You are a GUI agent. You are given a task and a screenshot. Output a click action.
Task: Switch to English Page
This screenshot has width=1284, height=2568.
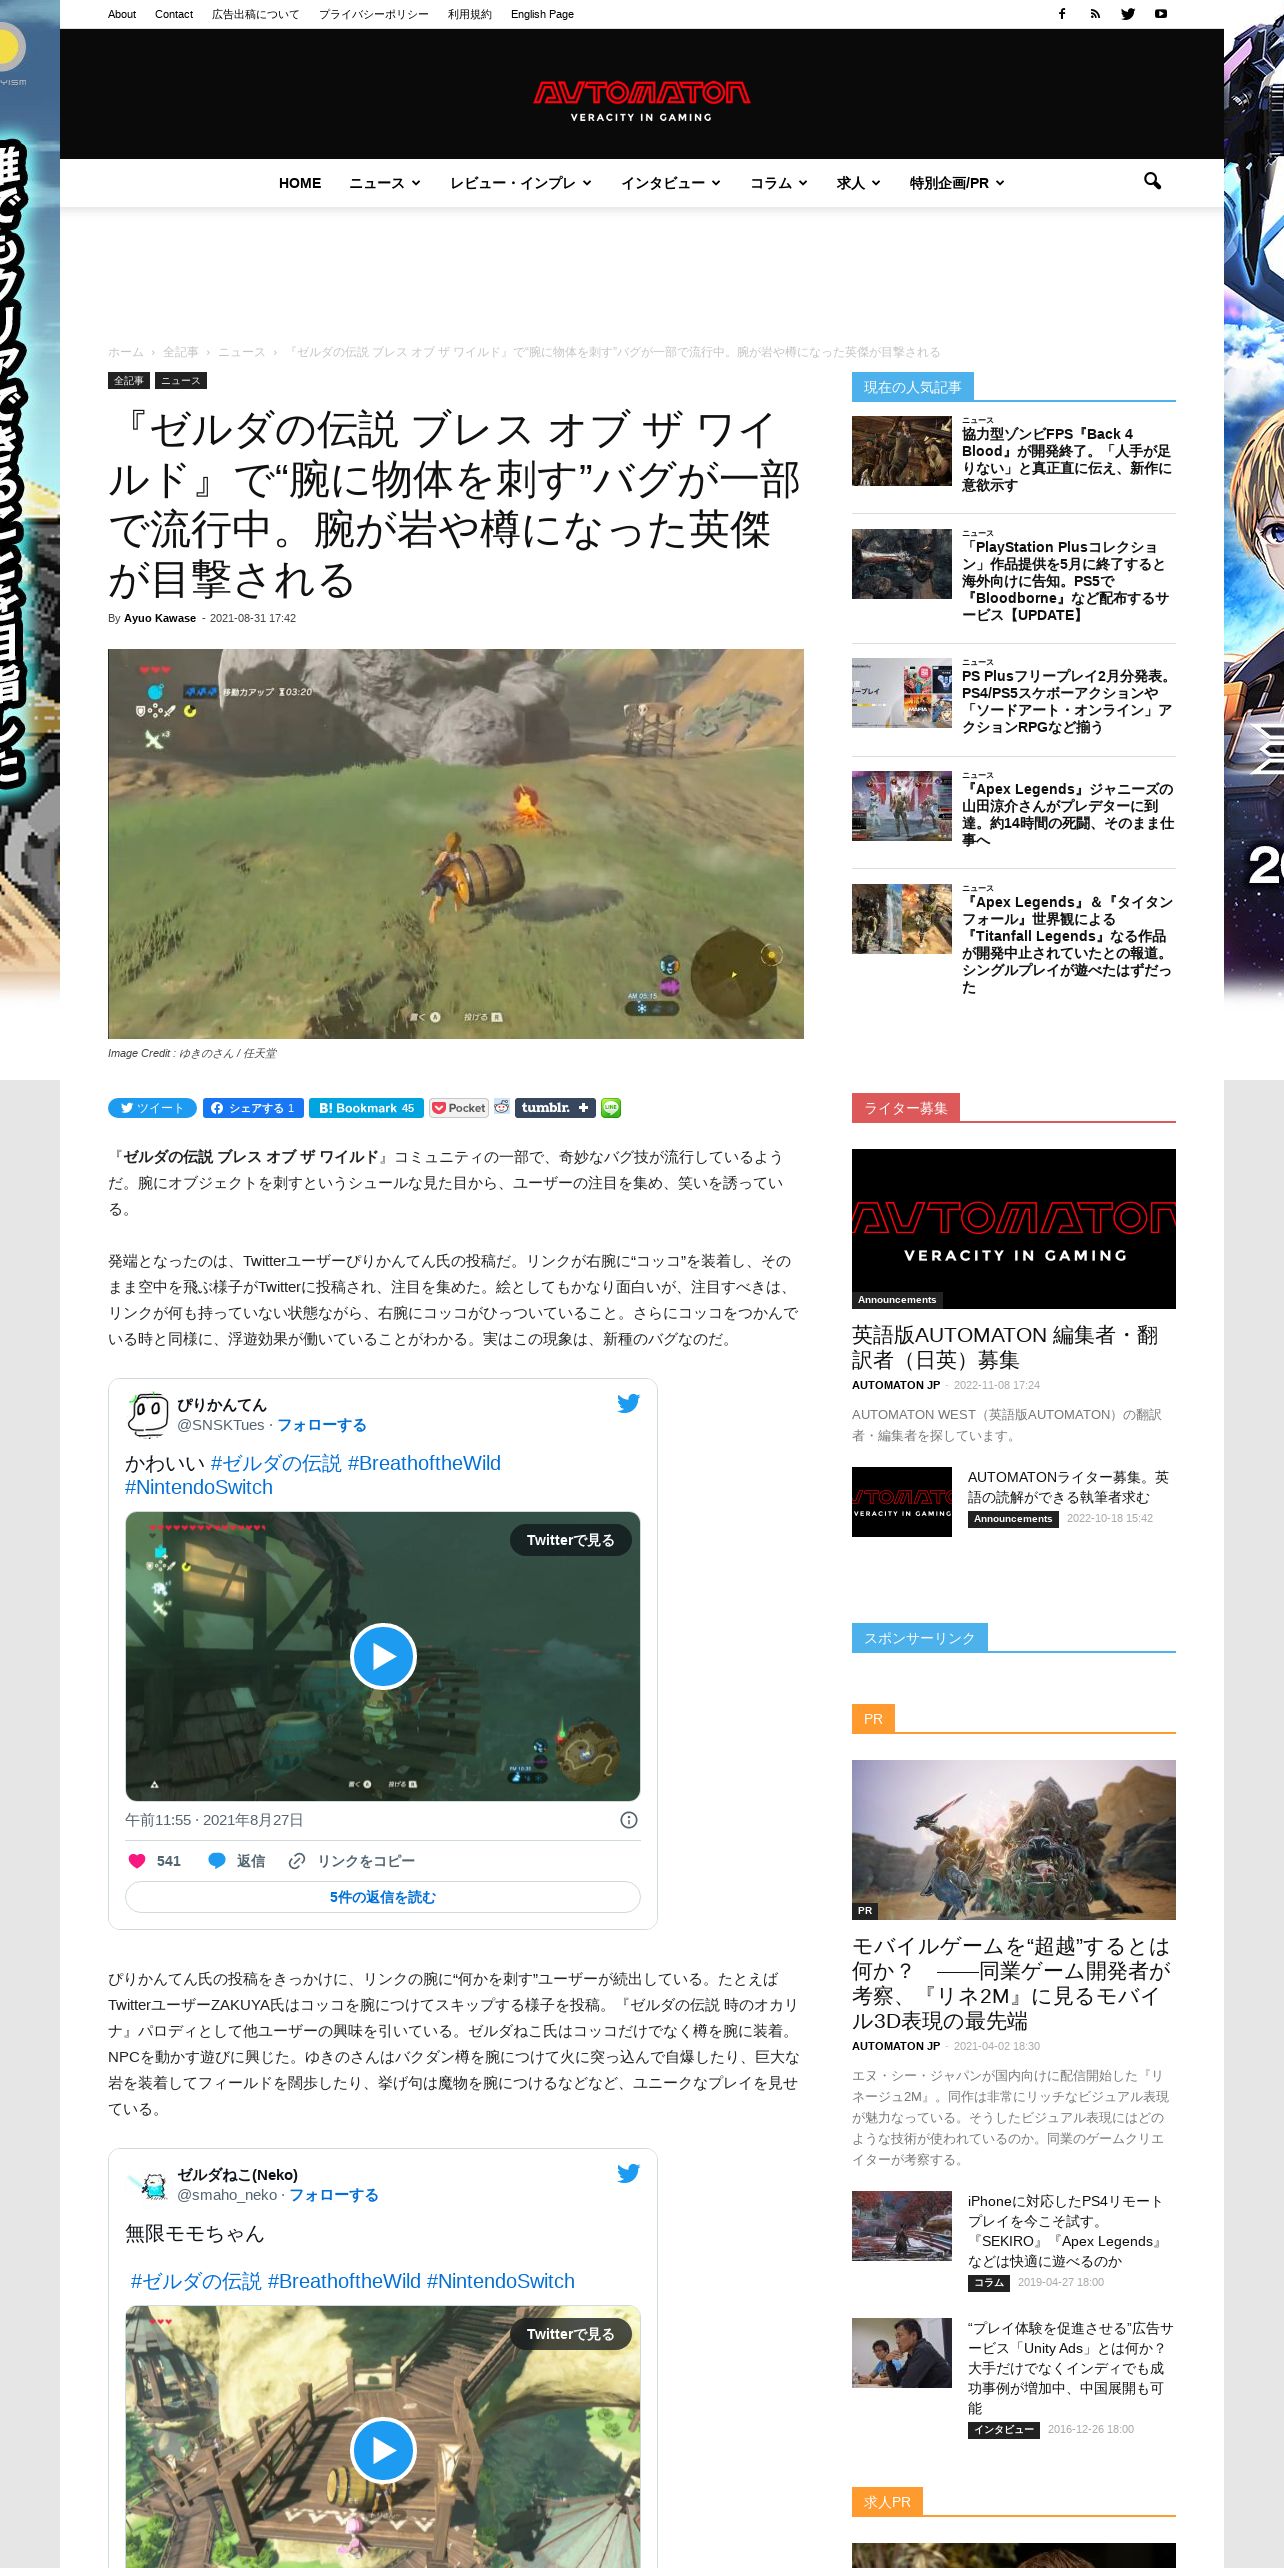click(x=542, y=14)
